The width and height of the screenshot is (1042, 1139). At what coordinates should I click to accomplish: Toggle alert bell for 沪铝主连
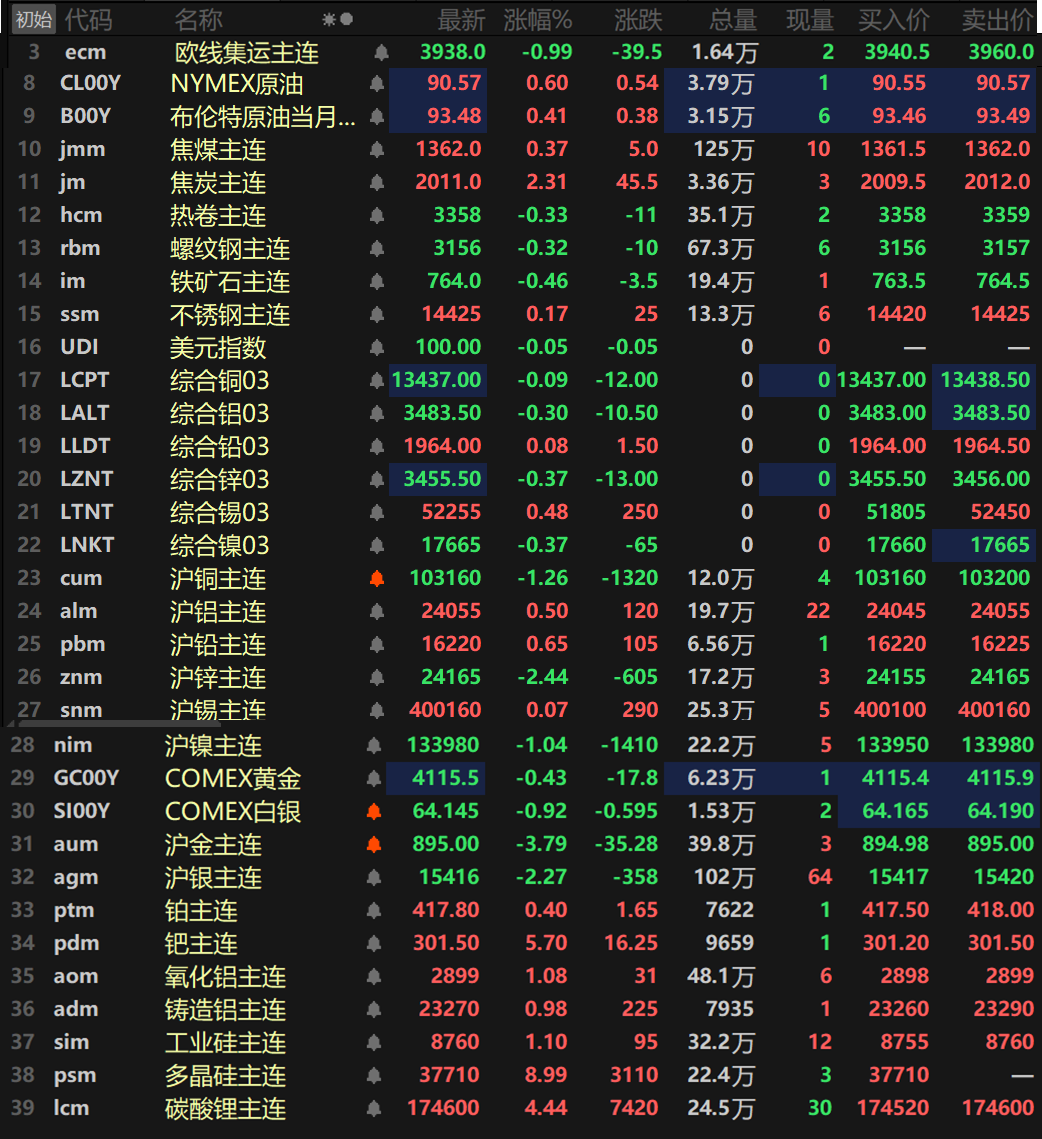(376, 612)
